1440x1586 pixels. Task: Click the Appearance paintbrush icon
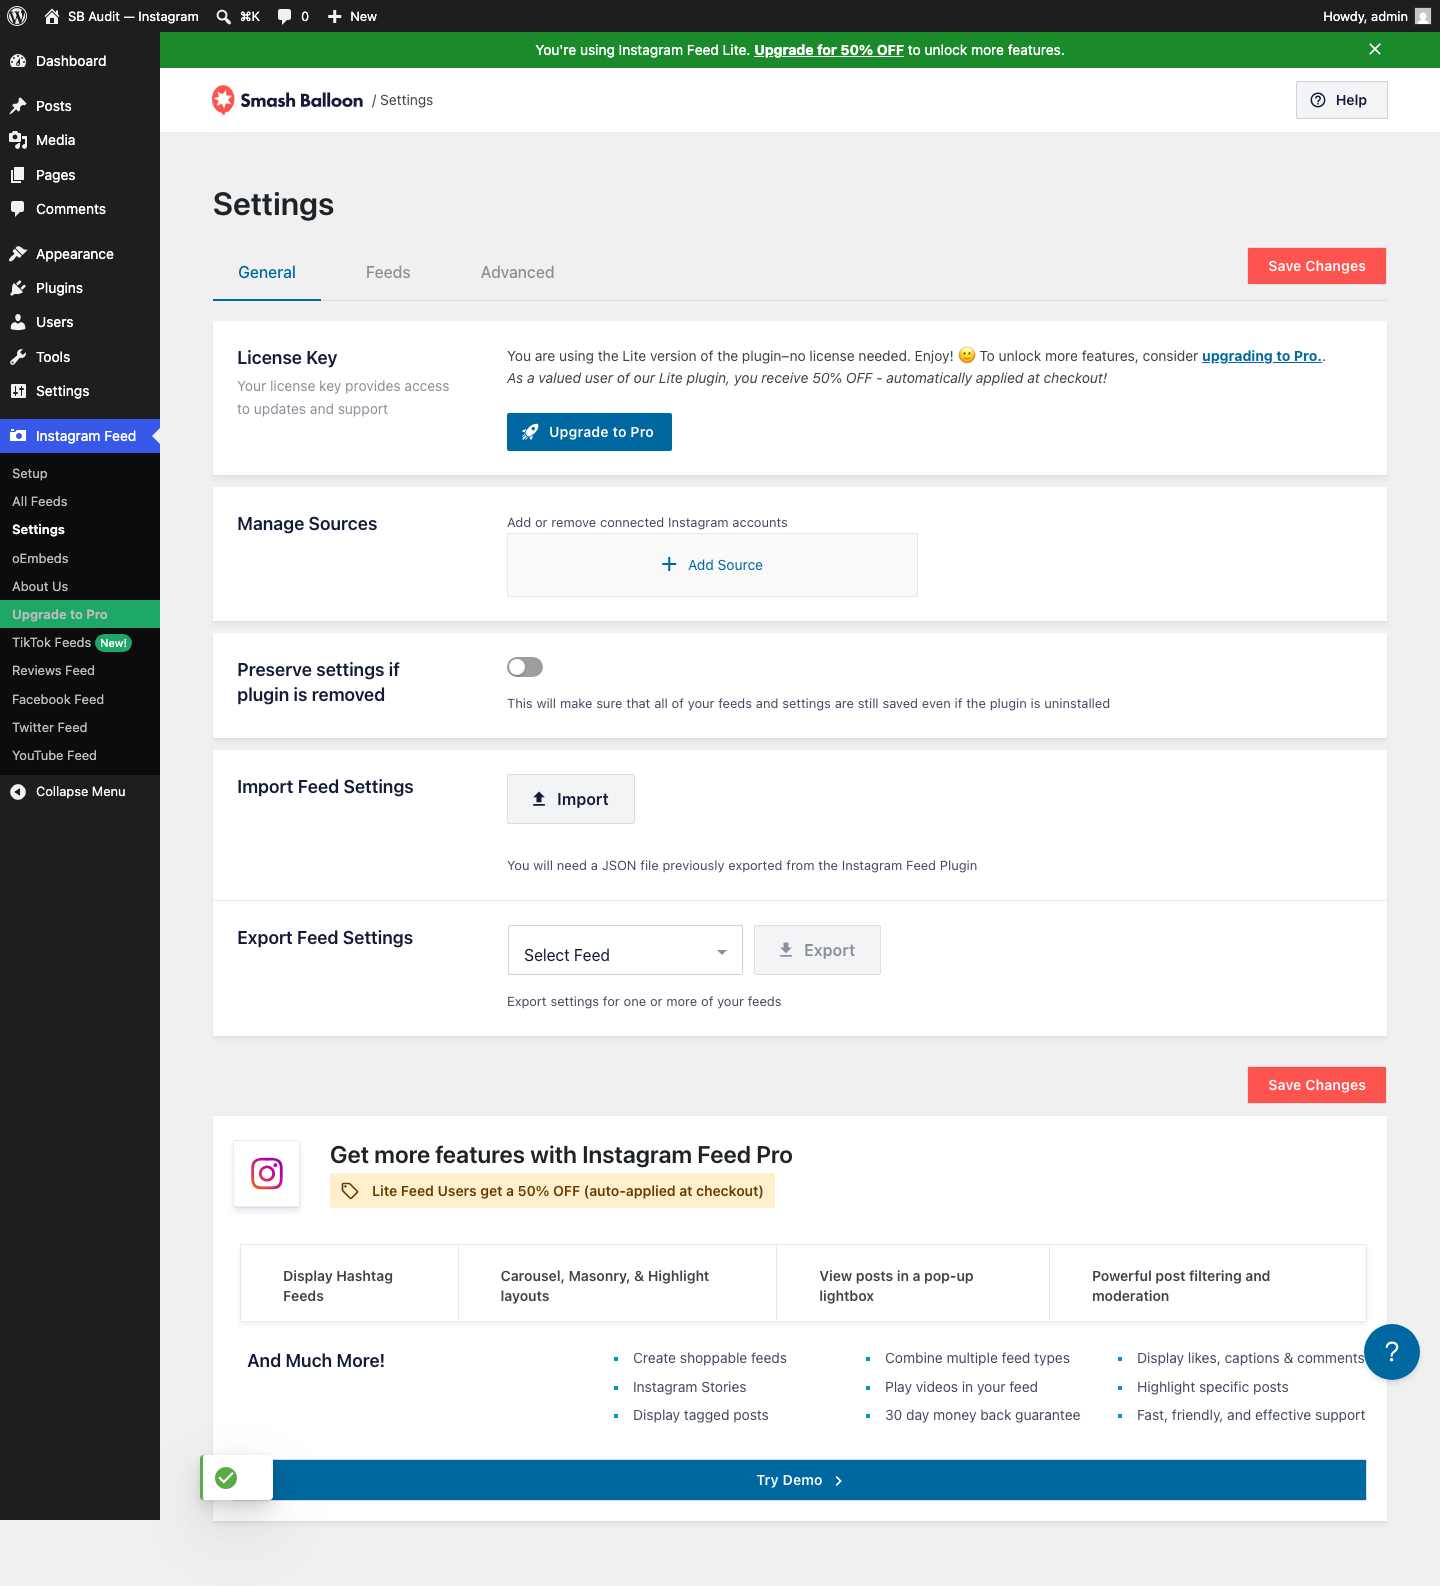(18, 254)
